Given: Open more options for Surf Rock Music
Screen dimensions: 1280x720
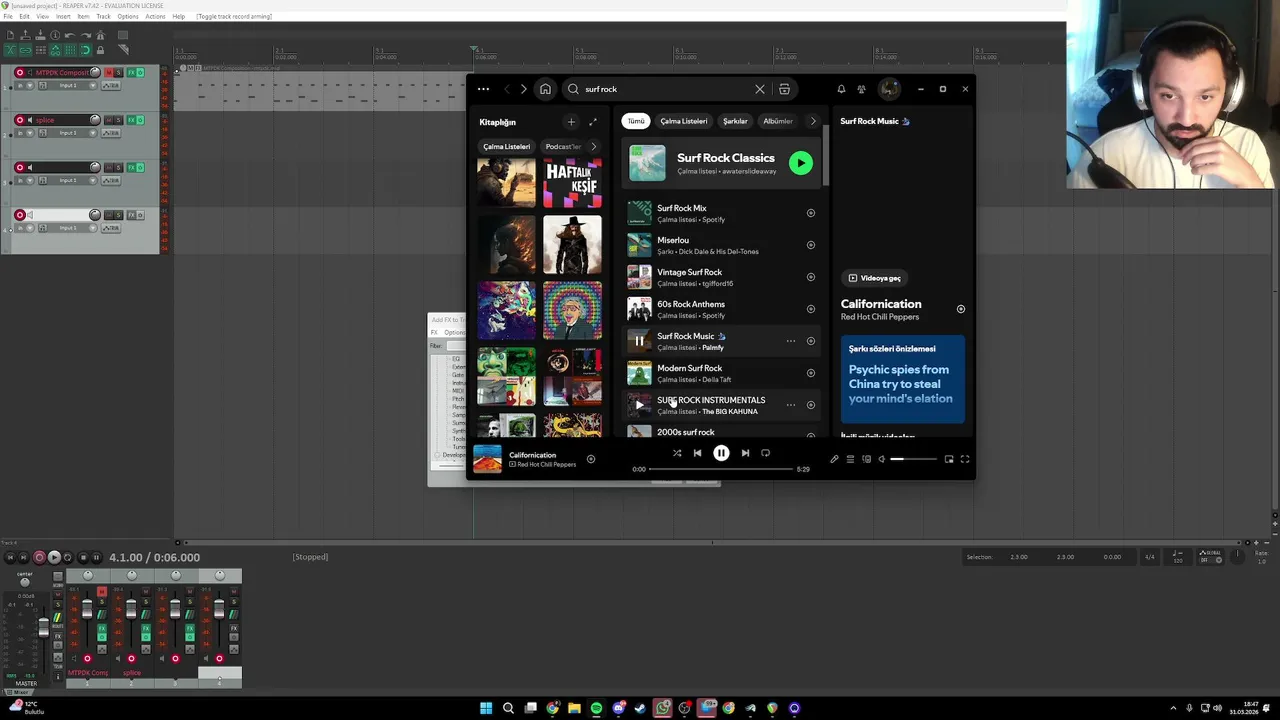Looking at the screenshot, I should click(x=791, y=341).
